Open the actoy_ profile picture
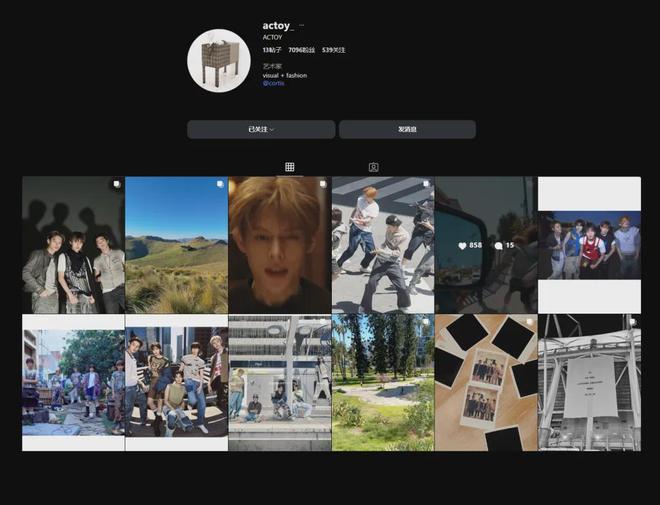 [218, 61]
